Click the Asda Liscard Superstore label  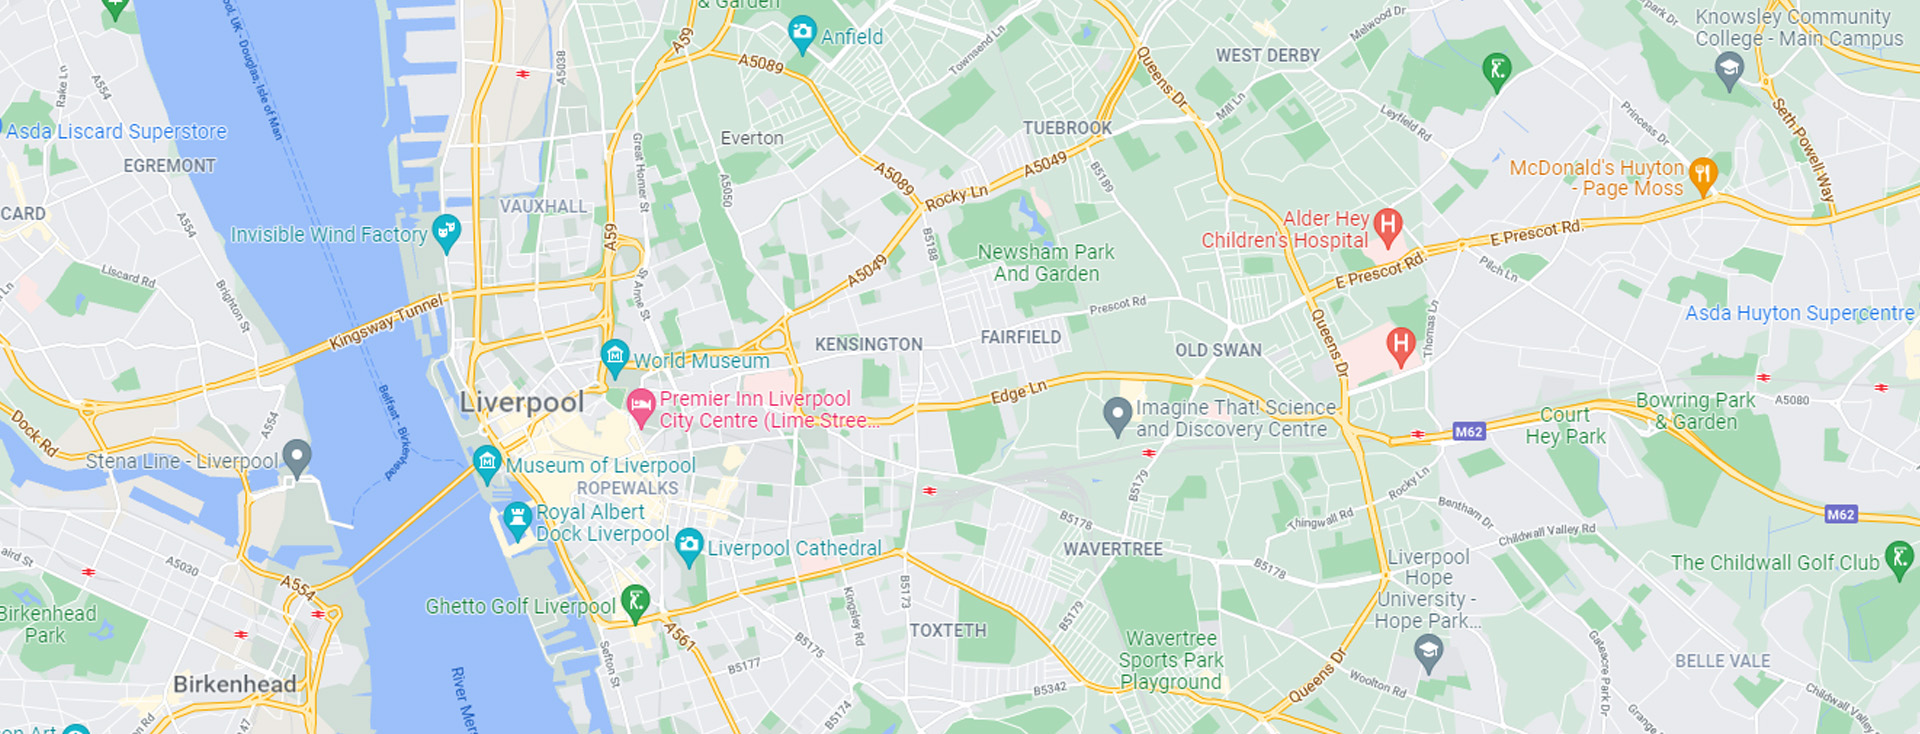pos(117,131)
